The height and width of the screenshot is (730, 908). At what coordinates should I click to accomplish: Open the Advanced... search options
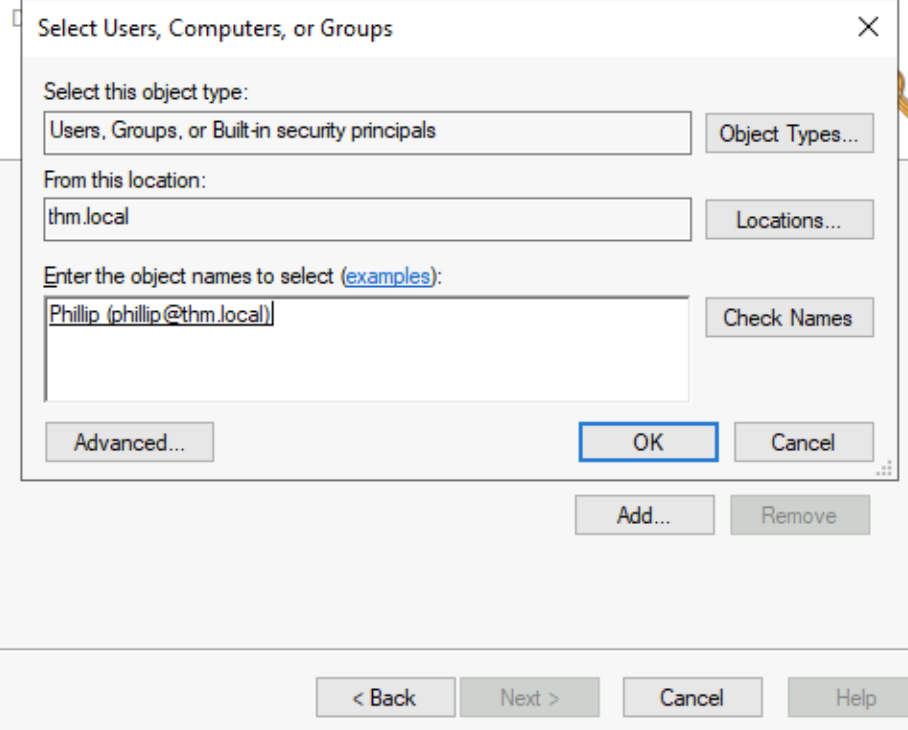[x=129, y=442]
